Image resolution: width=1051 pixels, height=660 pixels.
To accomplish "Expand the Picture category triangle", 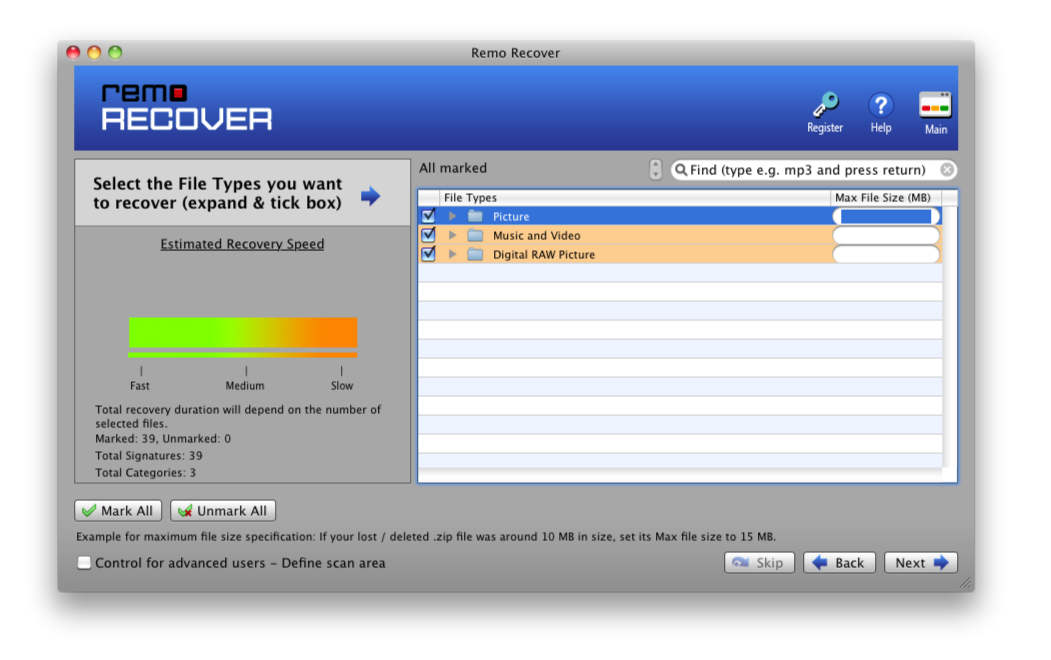I will pyautogui.click(x=452, y=216).
